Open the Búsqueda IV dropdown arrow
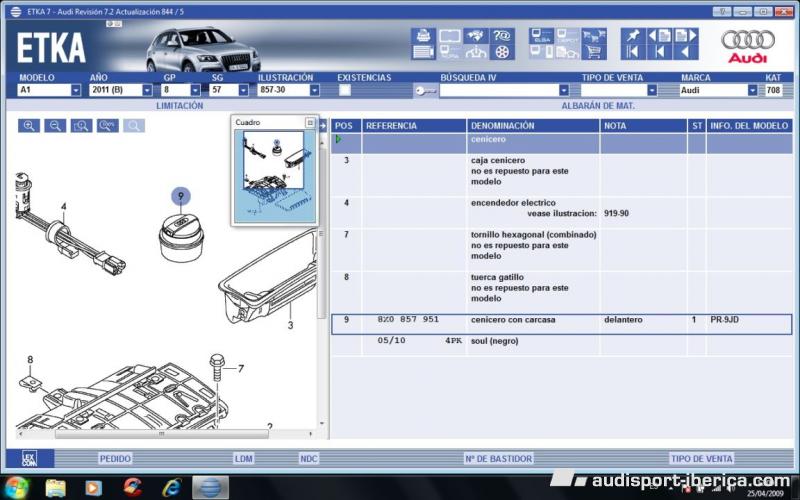 [x=564, y=90]
